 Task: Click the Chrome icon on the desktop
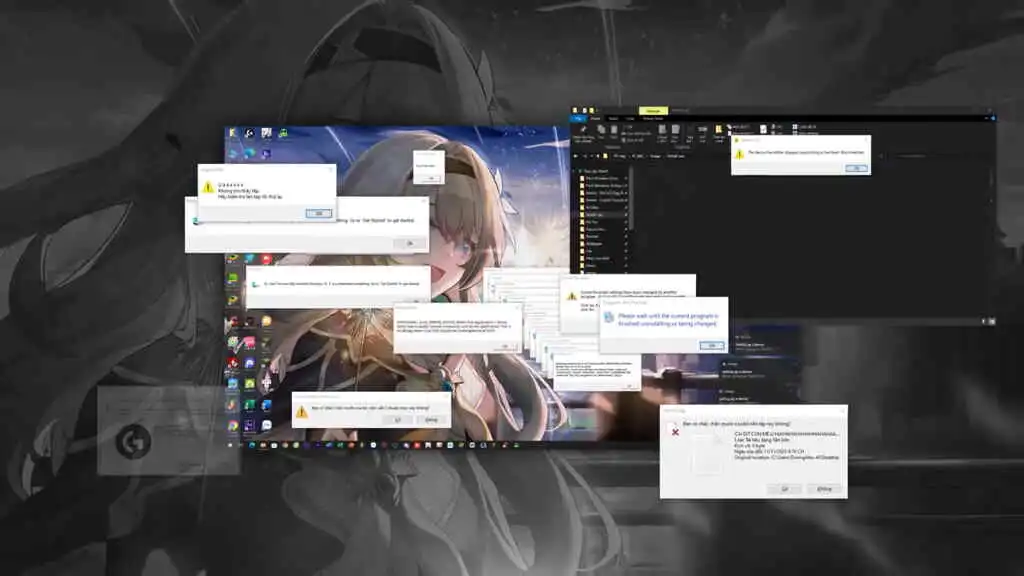[x=232, y=426]
